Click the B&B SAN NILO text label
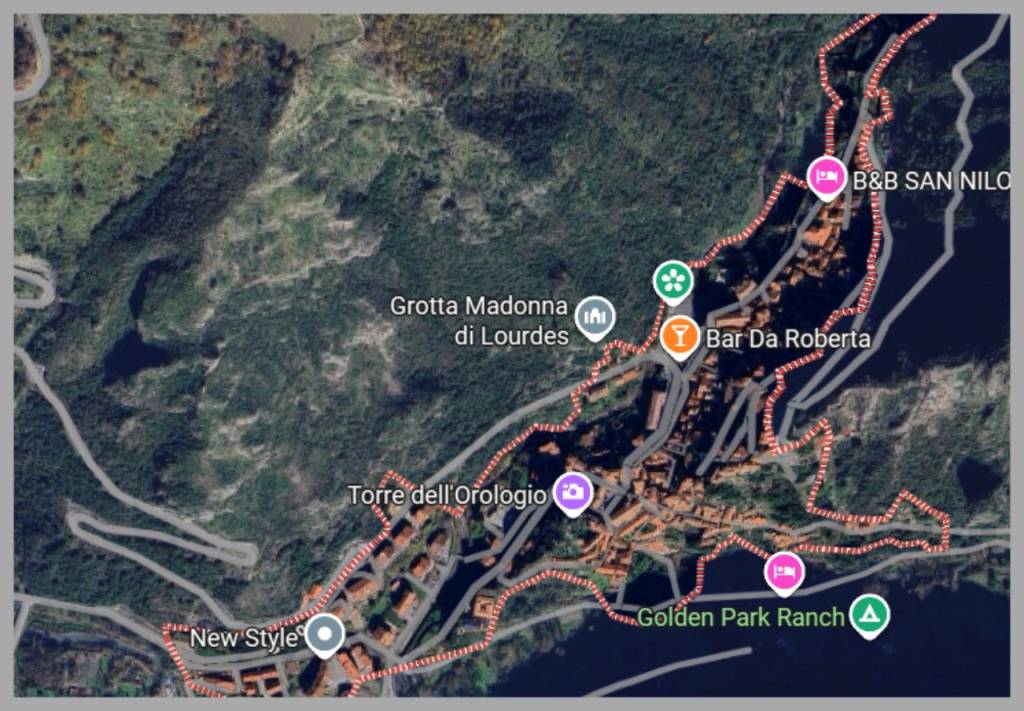This screenshot has height=711, width=1024. (x=931, y=181)
